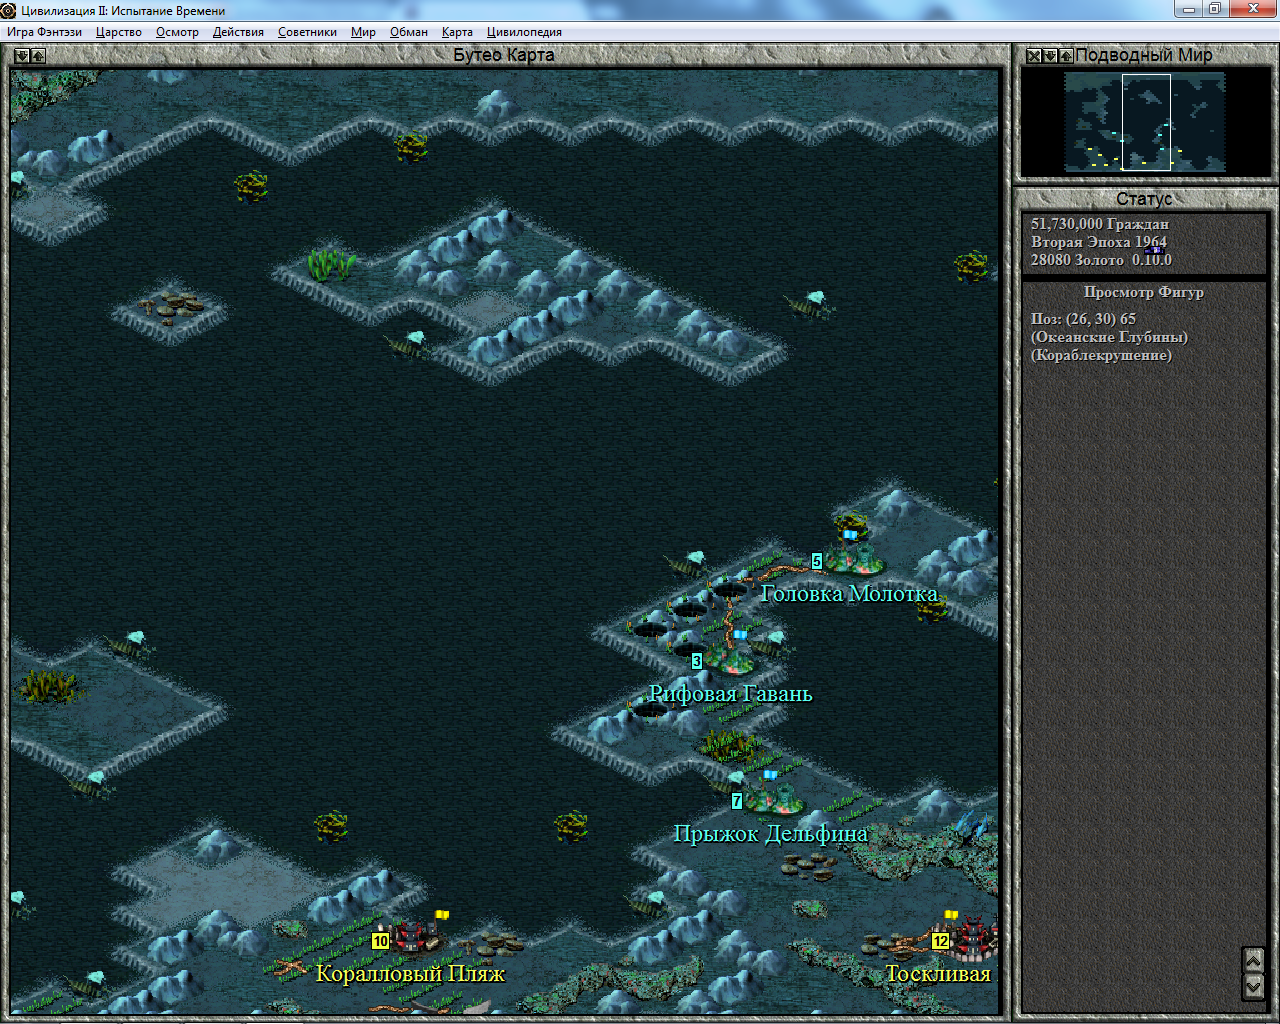Click the size 10 badge of Коралловый Пляж
The width and height of the screenshot is (1280, 1024).
380,941
